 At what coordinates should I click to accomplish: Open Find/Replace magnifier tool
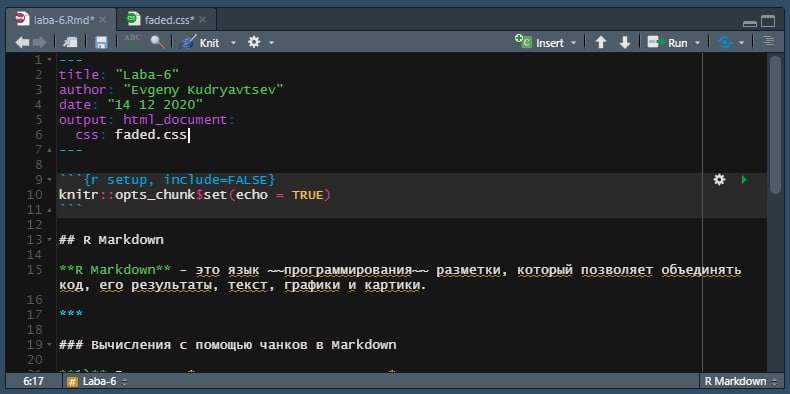click(157, 42)
